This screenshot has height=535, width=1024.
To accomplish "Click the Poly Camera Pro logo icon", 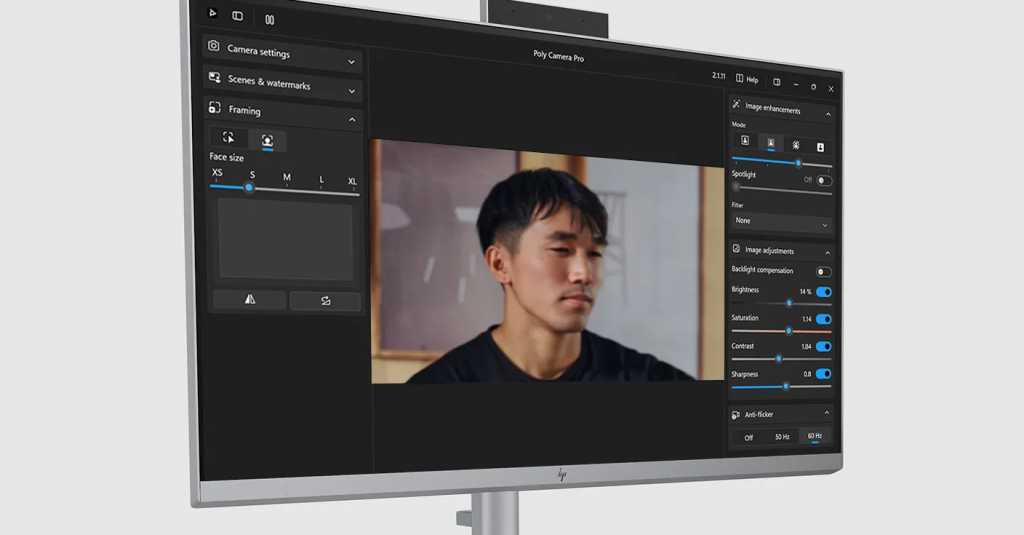I will (x=211, y=12).
